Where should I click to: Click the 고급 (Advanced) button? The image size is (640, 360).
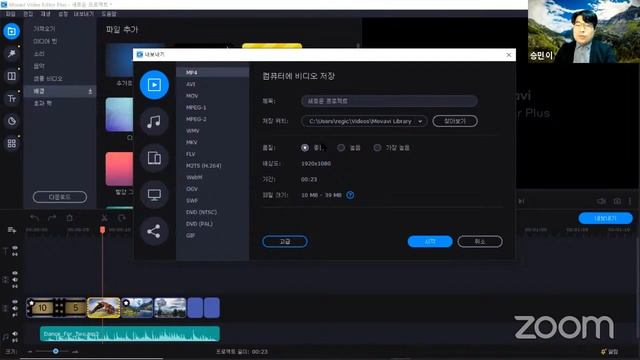point(285,242)
